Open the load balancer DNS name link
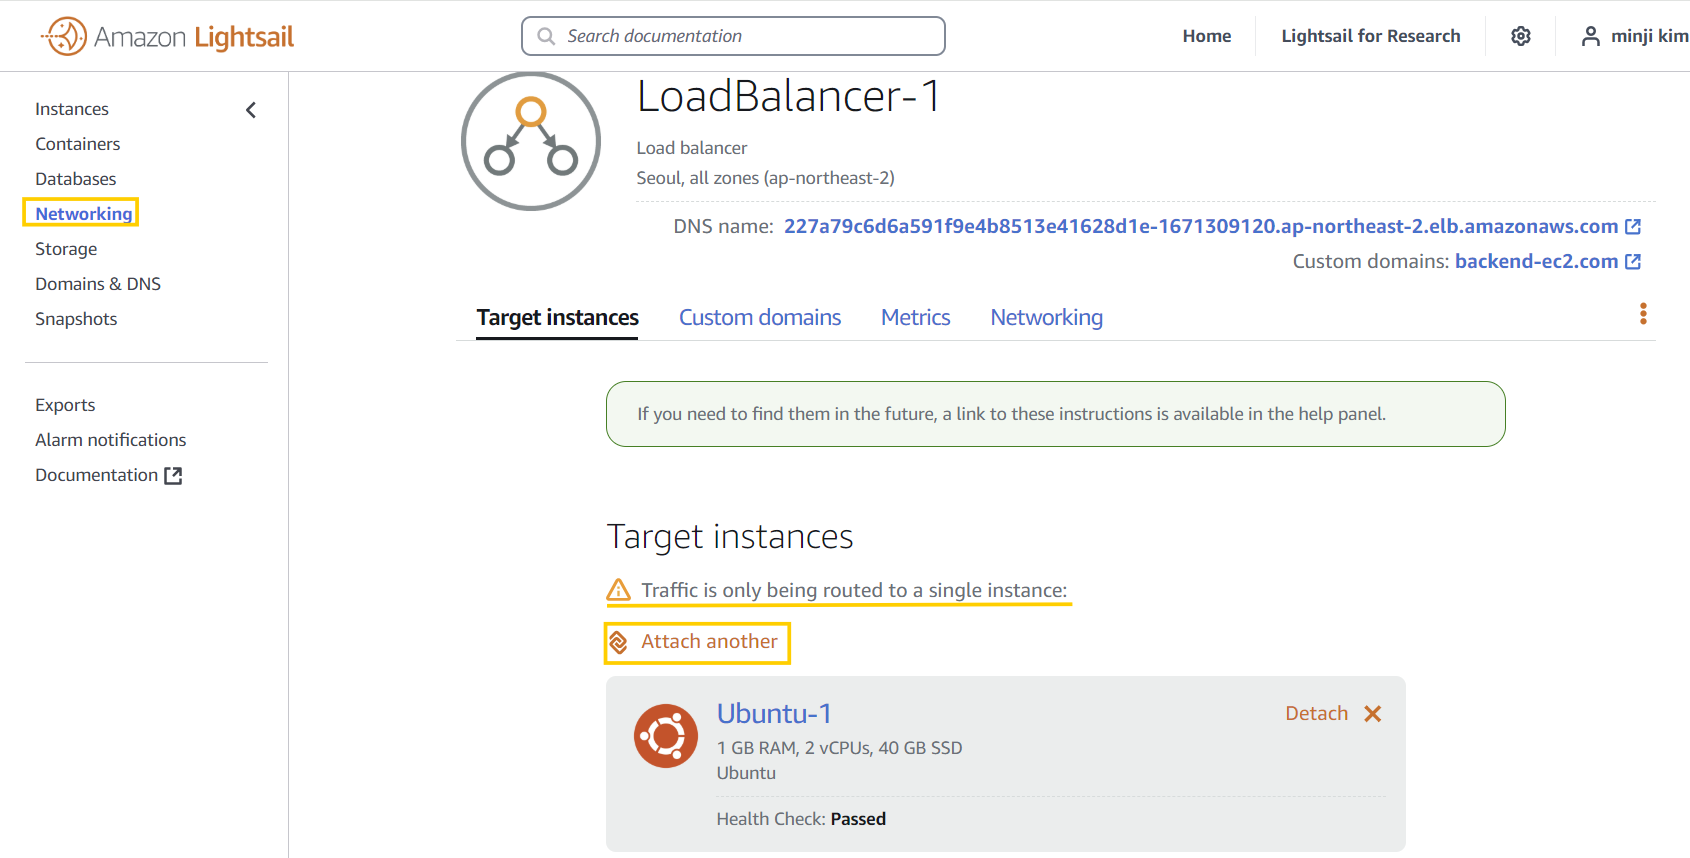Image resolution: width=1690 pixels, height=858 pixels. tap(1201, 227)
